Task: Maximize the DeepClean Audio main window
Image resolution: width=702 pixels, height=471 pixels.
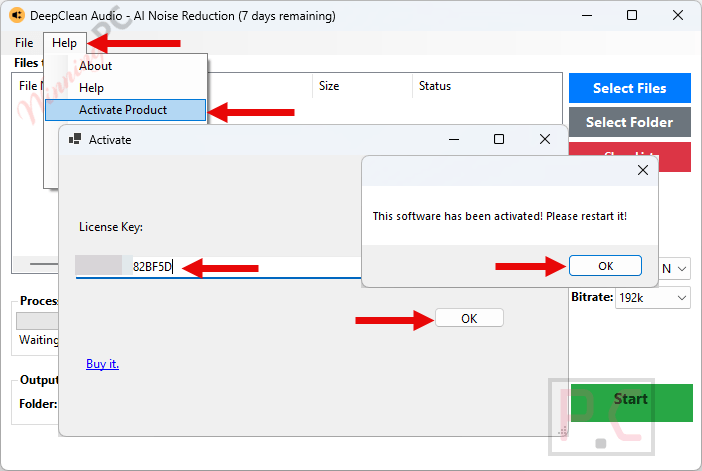Action: (632, 15)
